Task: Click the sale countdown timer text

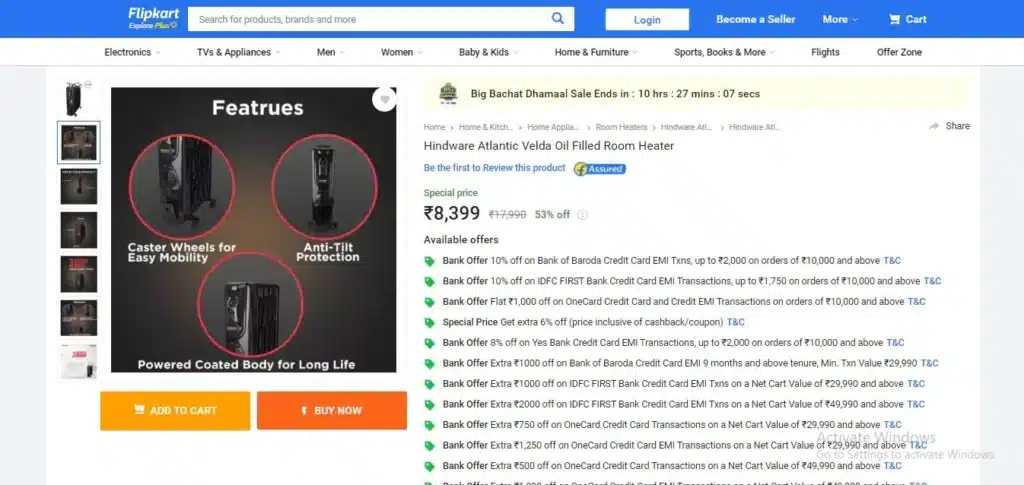Action: [x=615, y=93]
